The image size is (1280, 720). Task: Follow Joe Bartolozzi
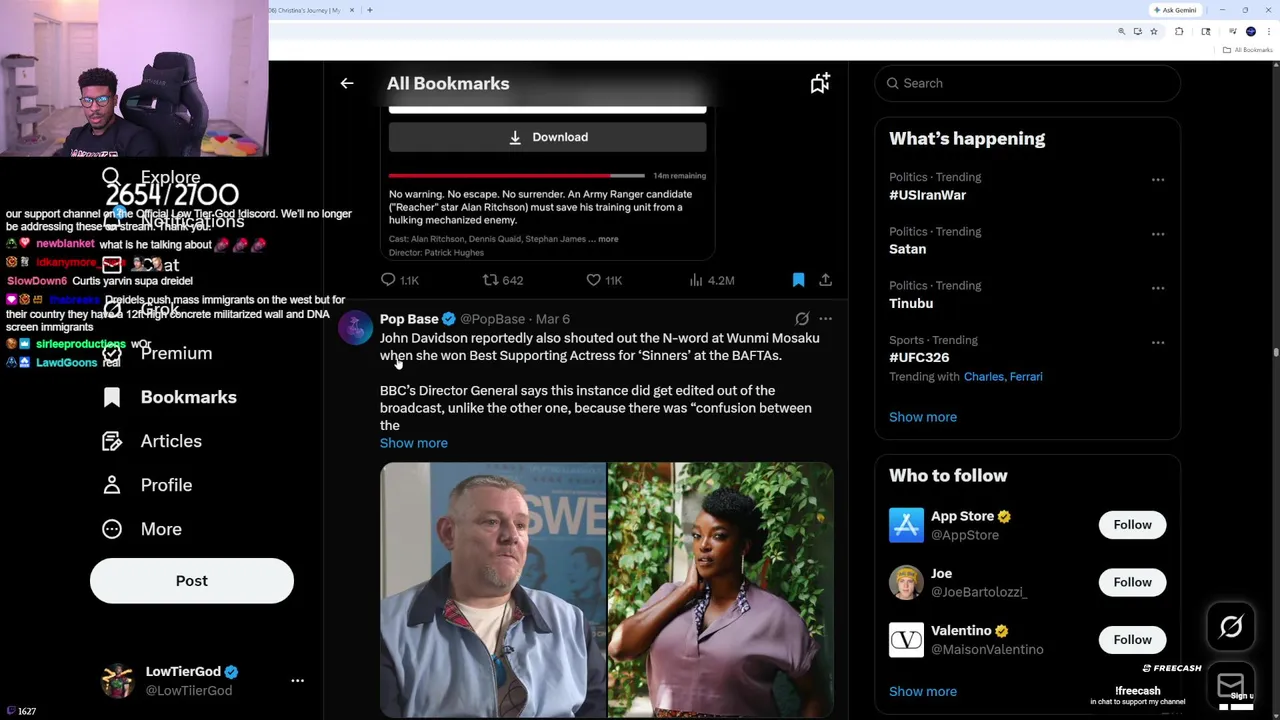[1132, 582]
